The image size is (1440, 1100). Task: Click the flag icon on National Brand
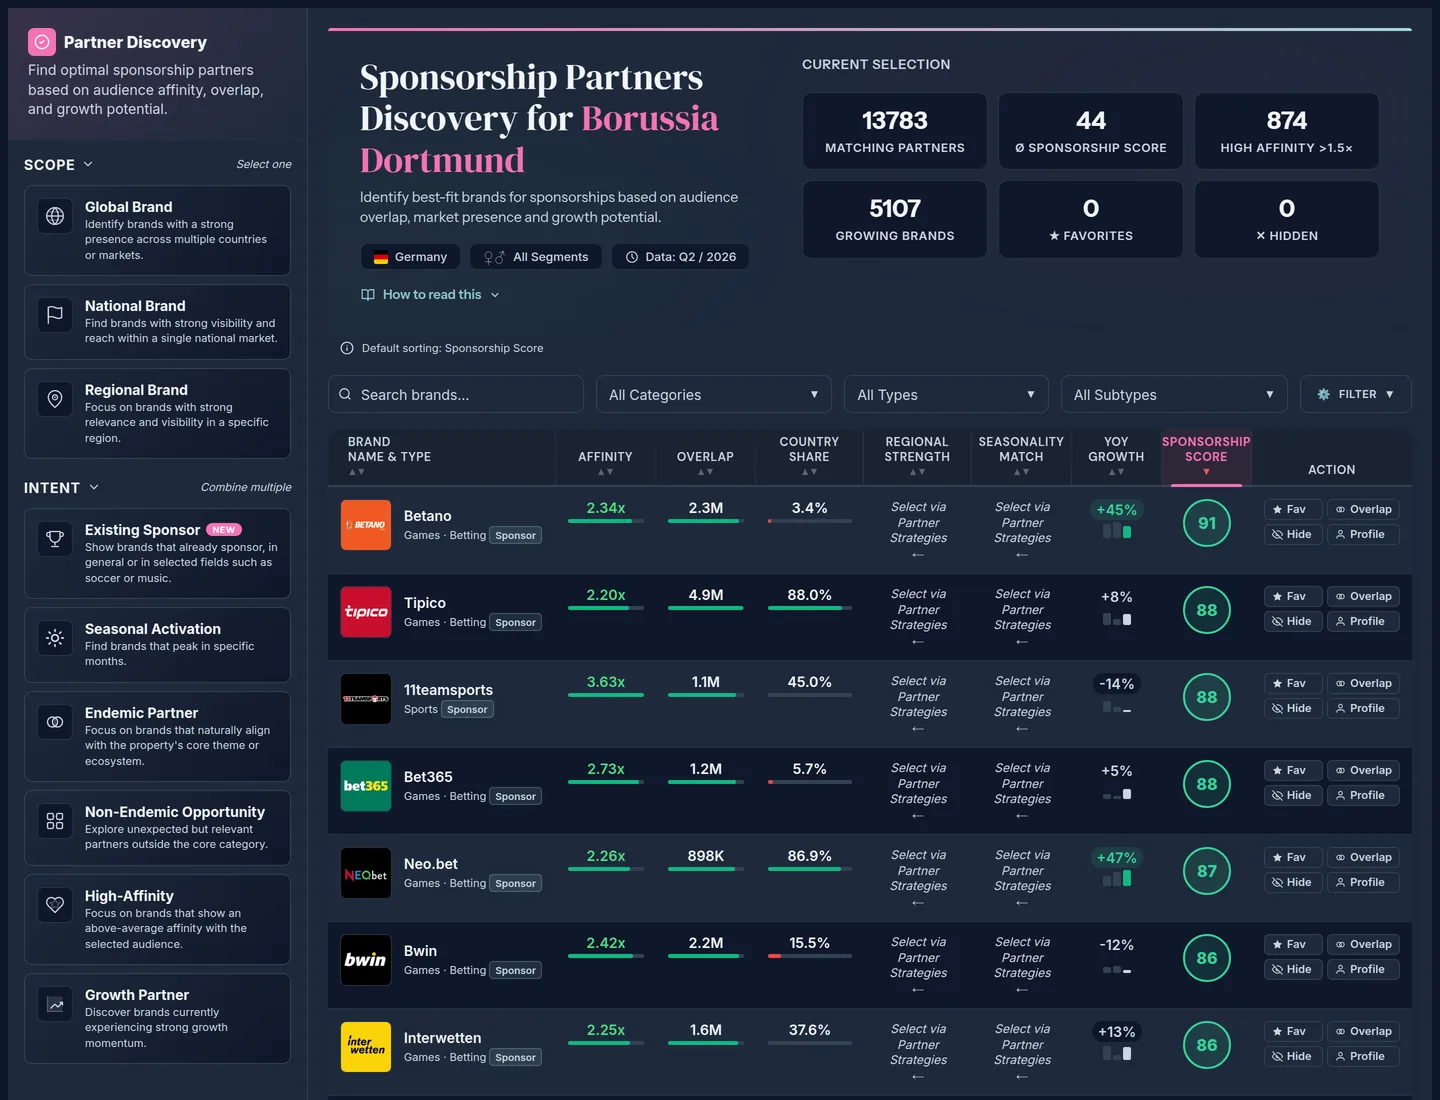55,314
